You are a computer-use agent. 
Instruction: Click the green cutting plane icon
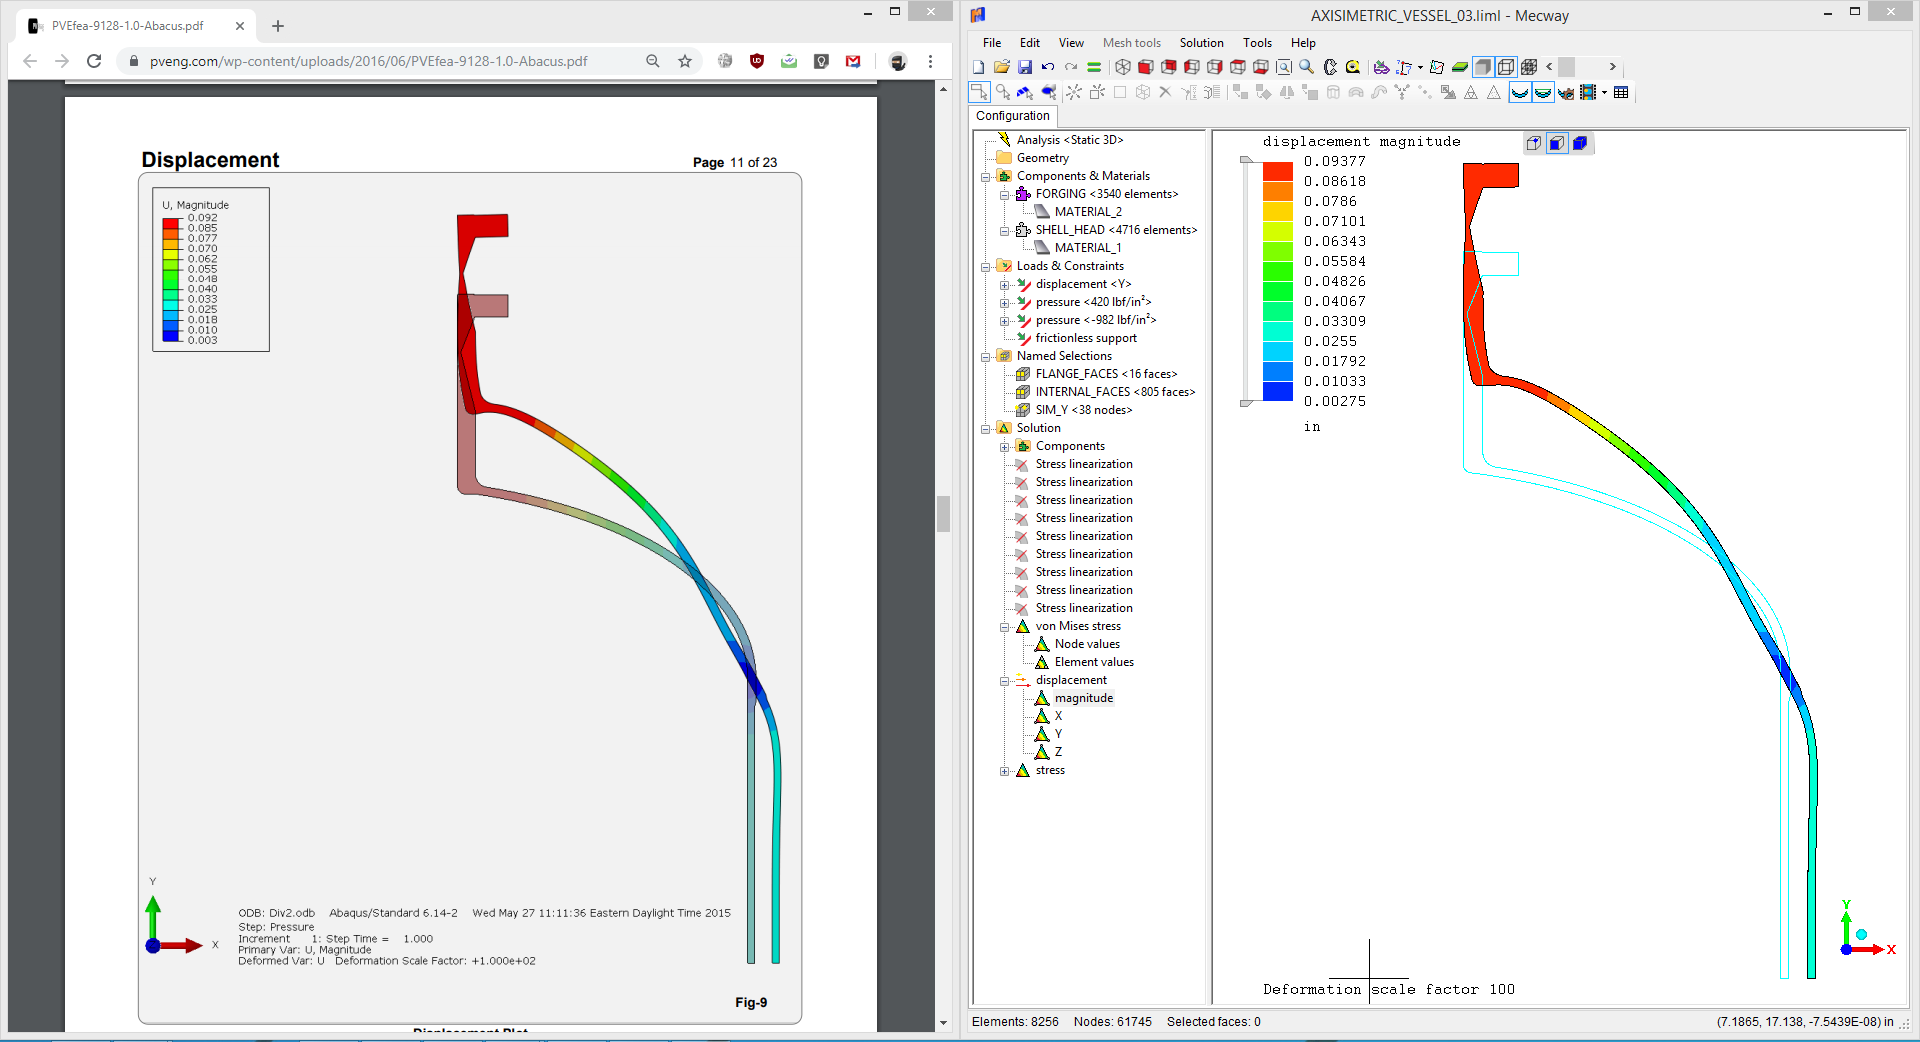[1460, 67]
